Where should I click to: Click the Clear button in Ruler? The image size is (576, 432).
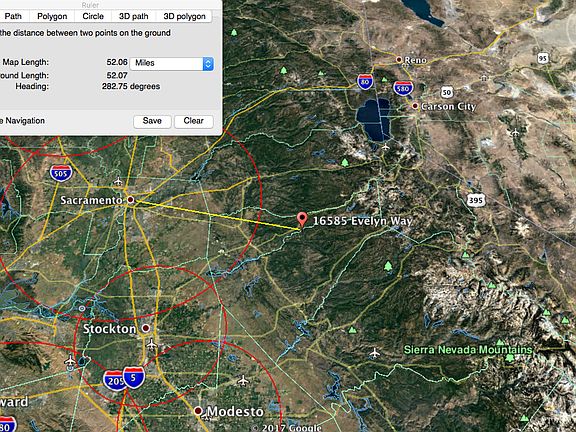point(194,121)
